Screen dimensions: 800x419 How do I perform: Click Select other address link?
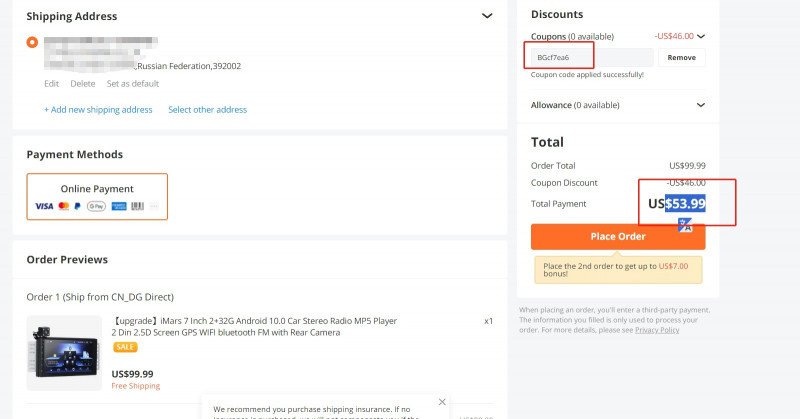[208, 110]
